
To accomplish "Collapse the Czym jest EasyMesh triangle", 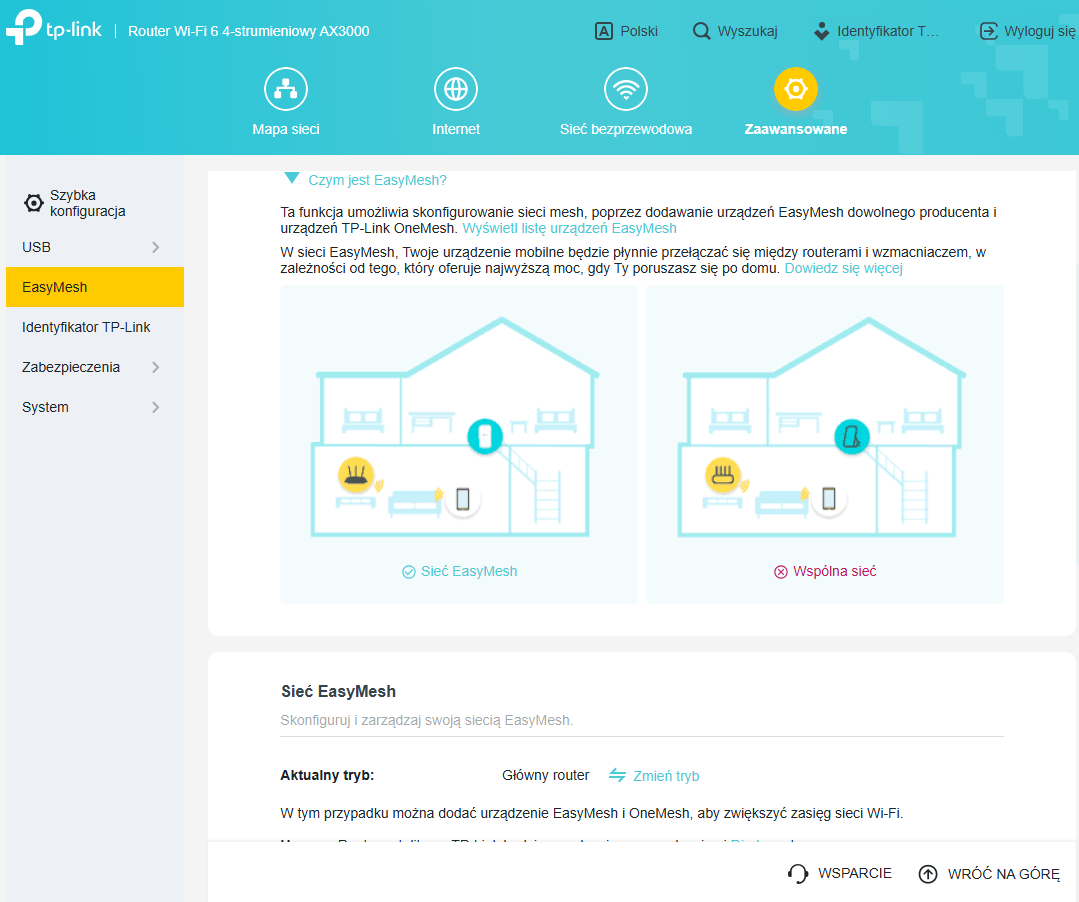I will [292, 179].
